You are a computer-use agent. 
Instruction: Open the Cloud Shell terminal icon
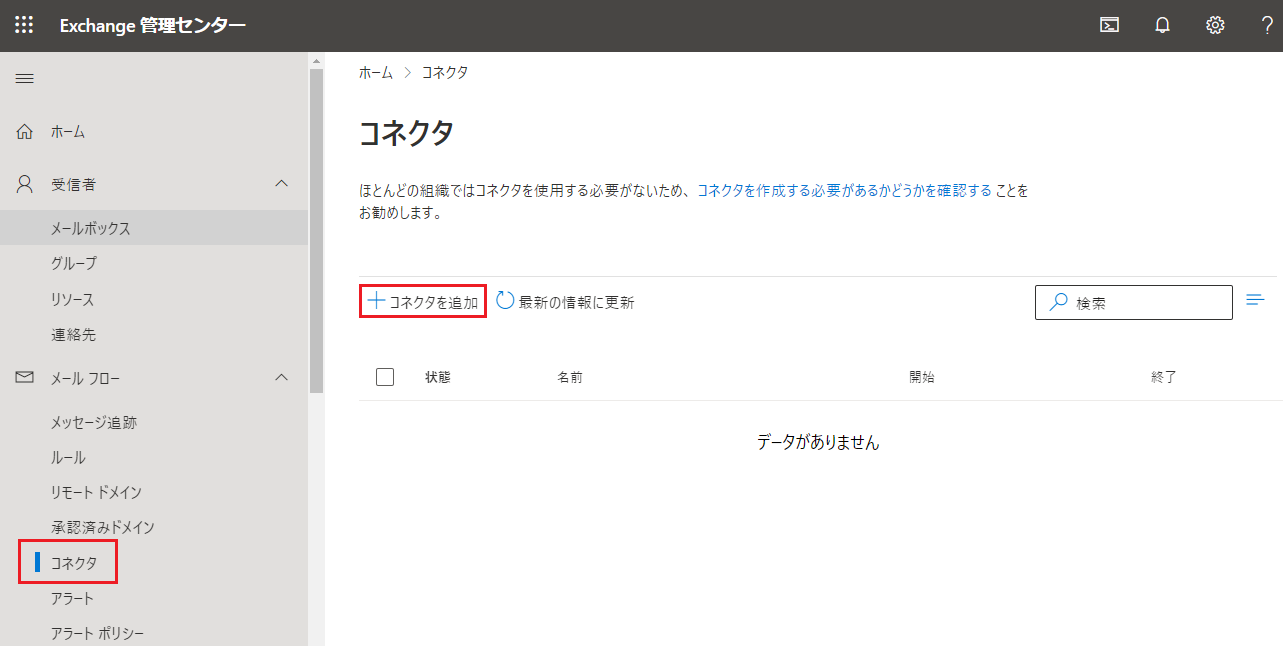coord(1109,26)
